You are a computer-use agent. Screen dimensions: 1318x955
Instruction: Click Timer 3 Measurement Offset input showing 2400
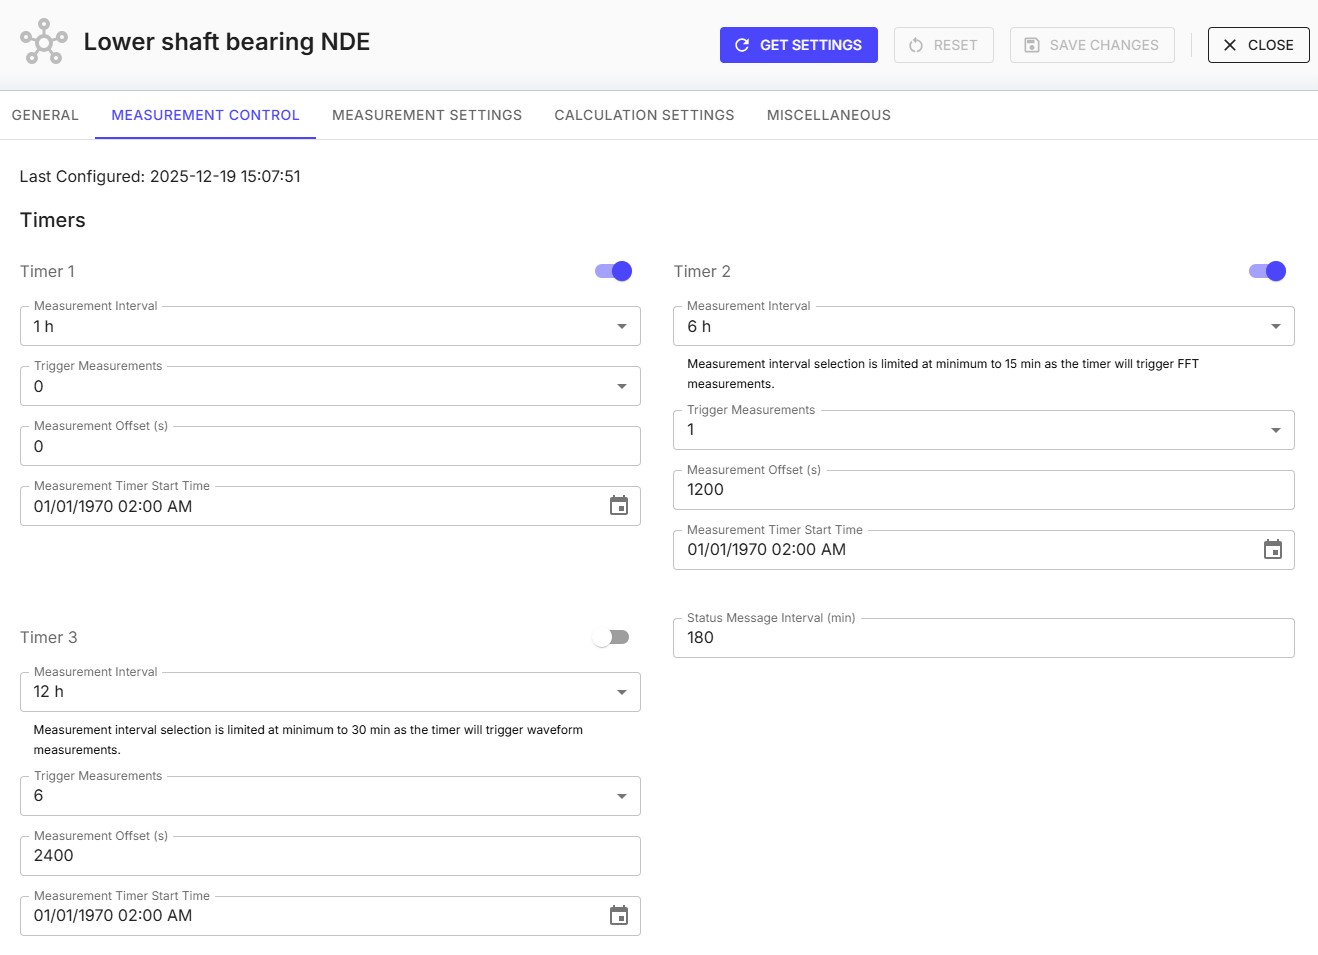pyautogui.click(x=330, y=856)
